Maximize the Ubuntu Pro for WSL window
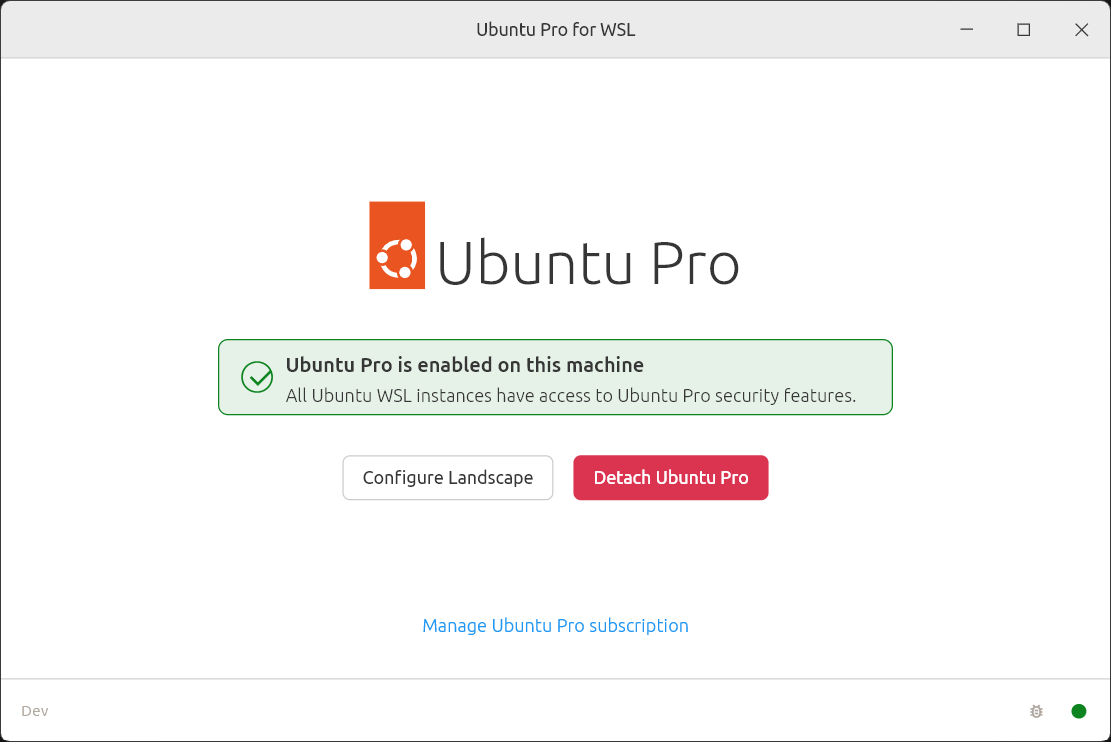 [x=1023, y=30]
